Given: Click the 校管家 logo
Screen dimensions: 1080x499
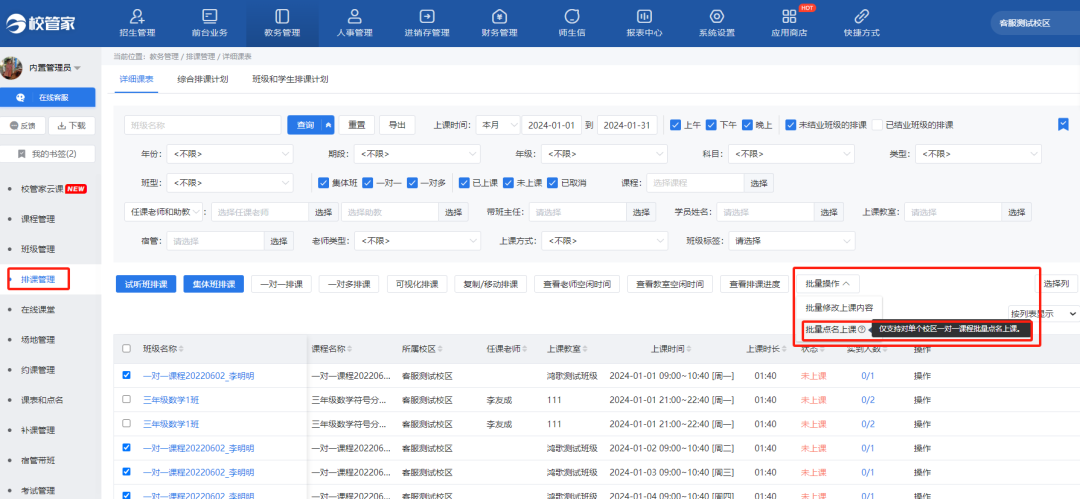Looking at the screenshot, I should coord(40,23).
